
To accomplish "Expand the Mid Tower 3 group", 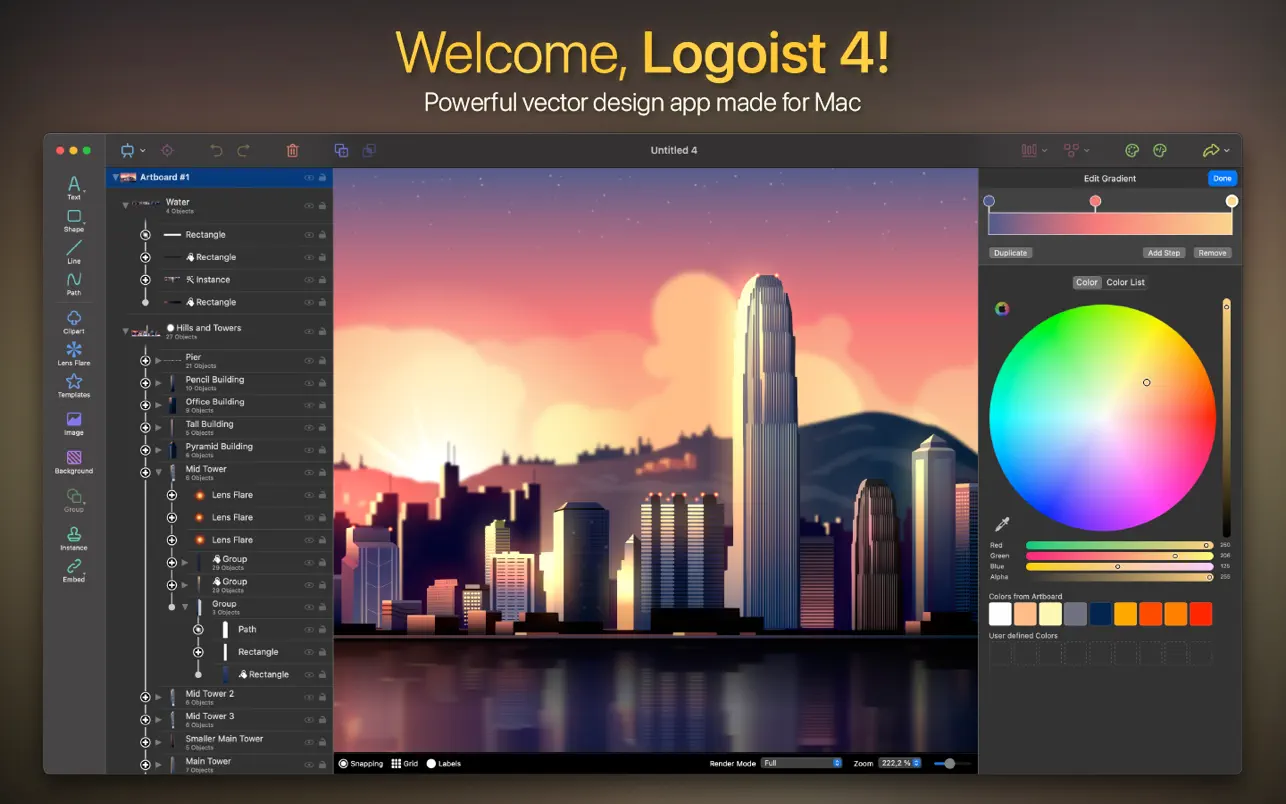I will (158, 719).
